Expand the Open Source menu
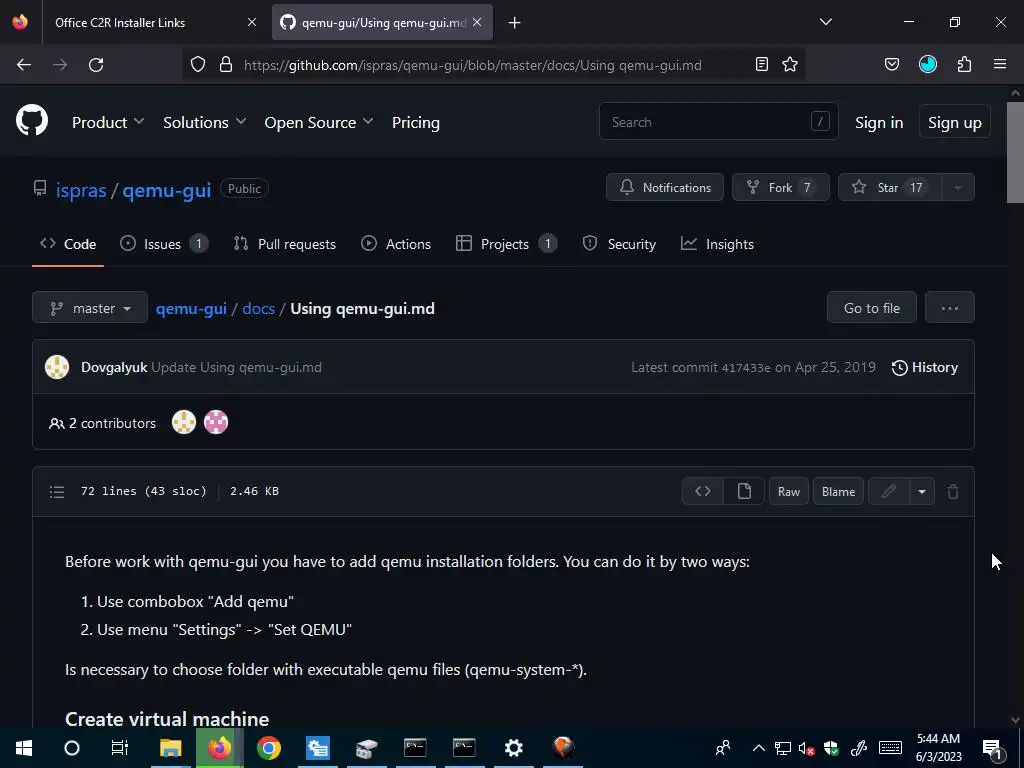 click(x=319, y=122)
